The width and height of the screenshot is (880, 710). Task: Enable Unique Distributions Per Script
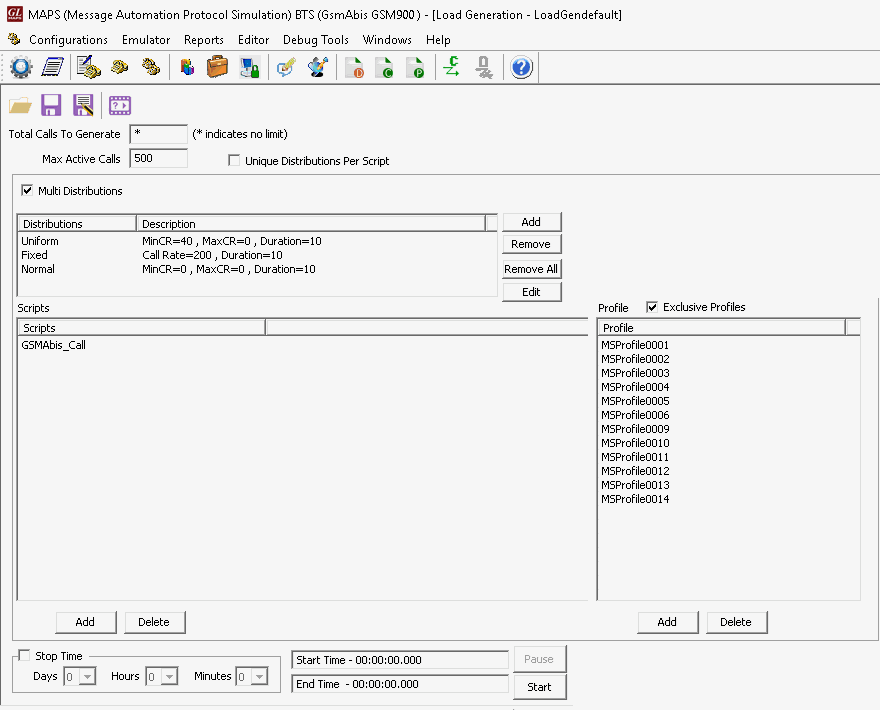point(234,159)
